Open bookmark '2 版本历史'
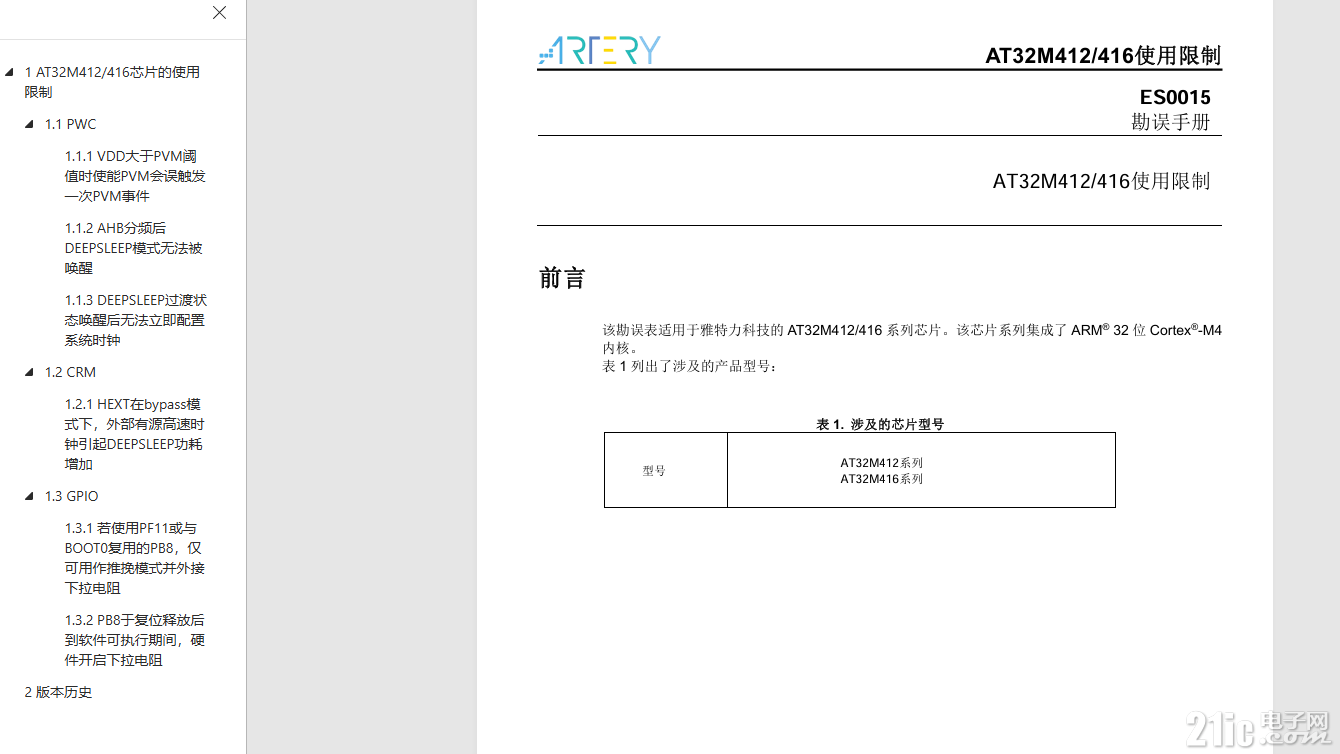The image size is (1340, 754). (x=58, y=692)
